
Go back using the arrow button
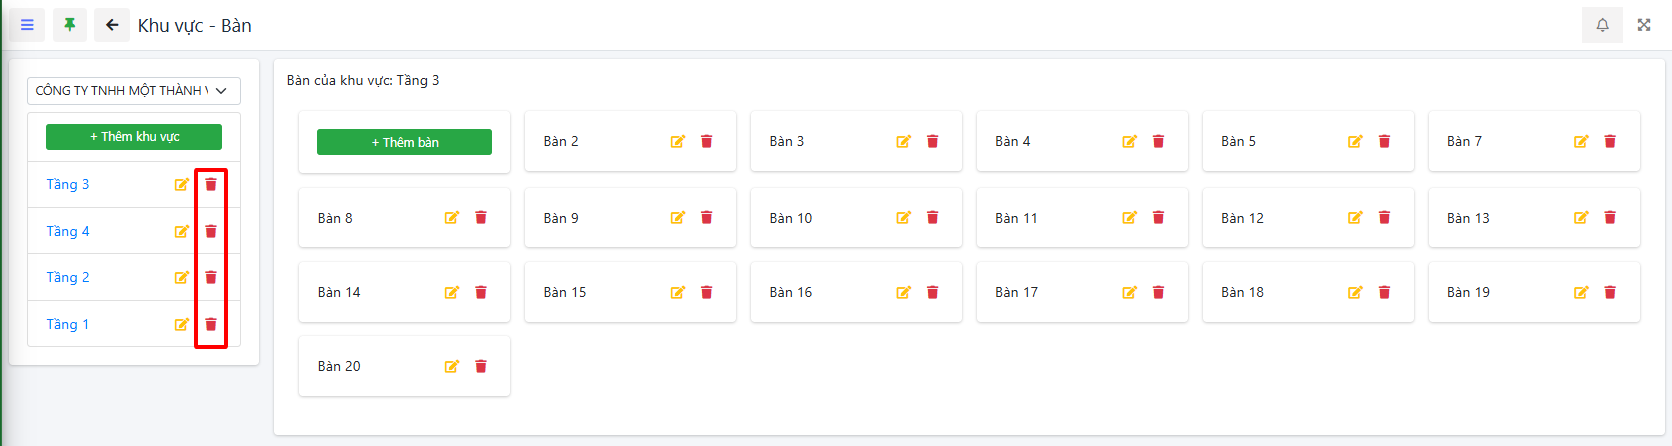112,25
